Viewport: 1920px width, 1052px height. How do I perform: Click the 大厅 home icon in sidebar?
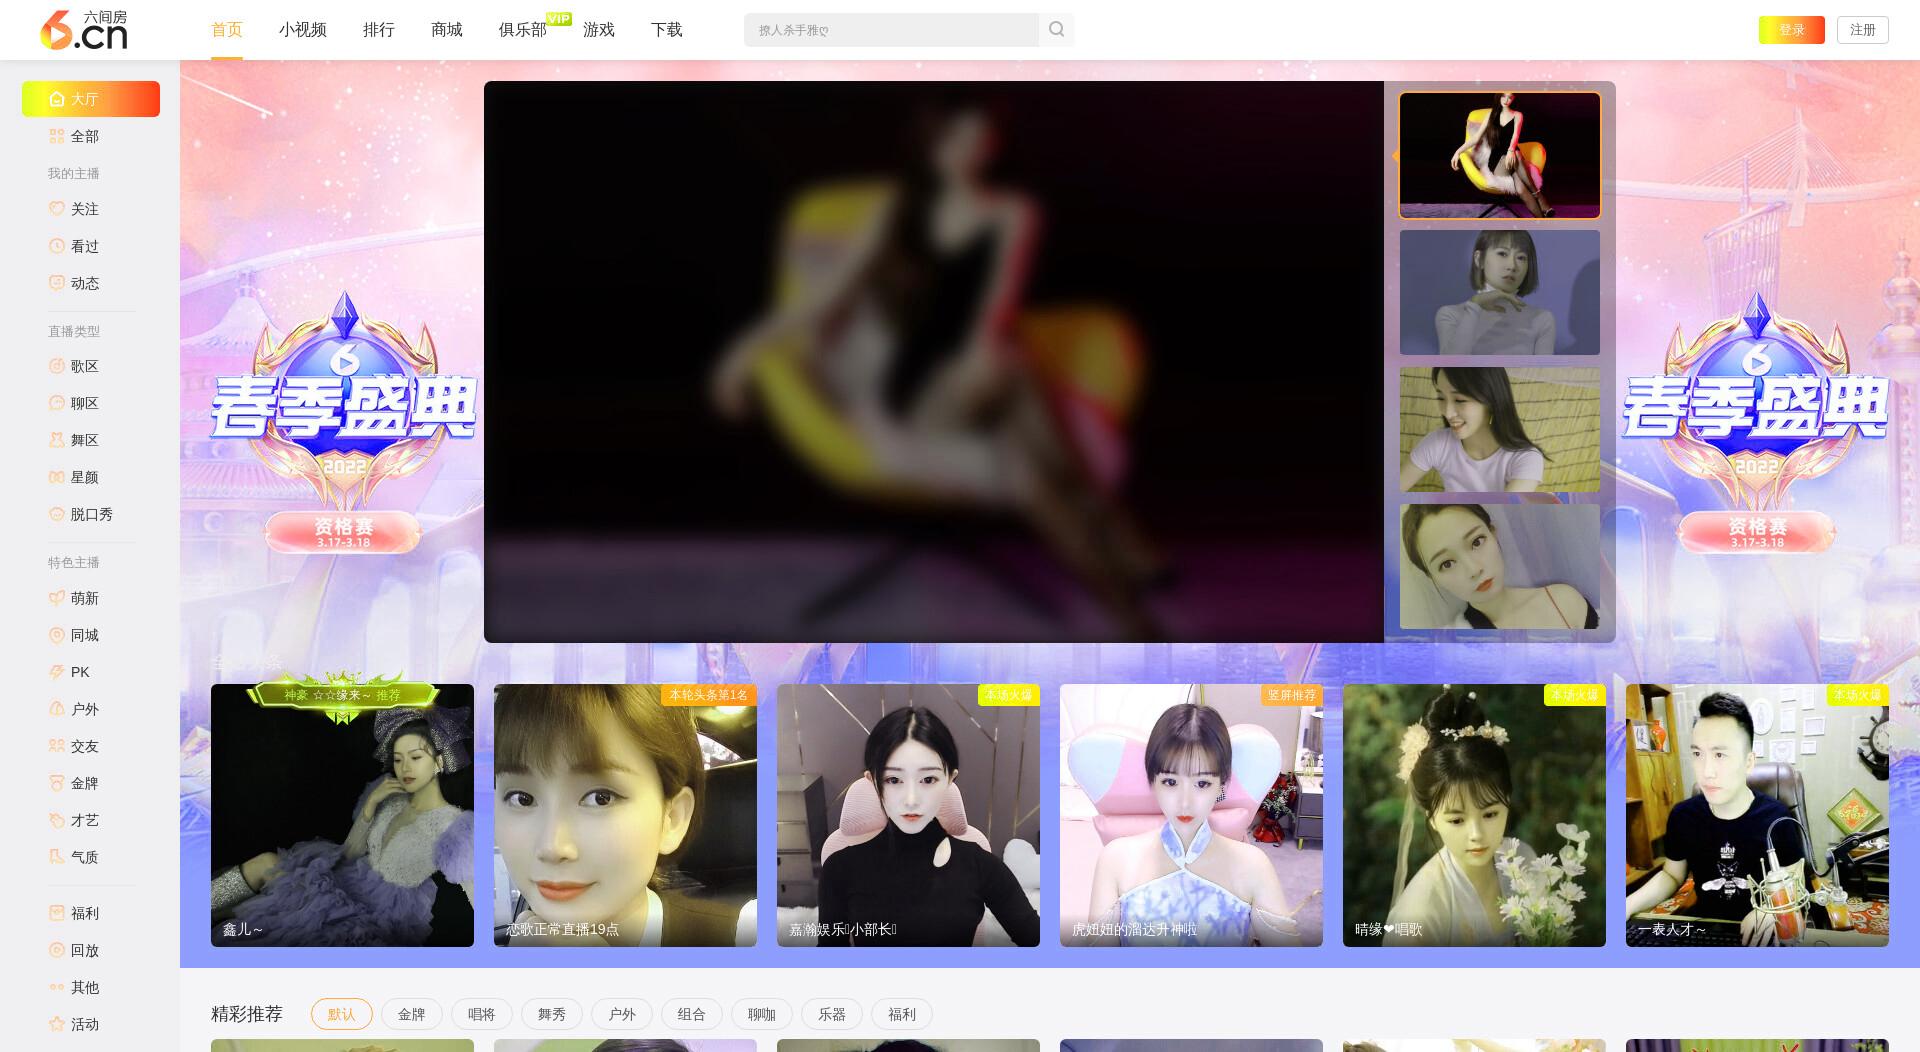point(57,99)
